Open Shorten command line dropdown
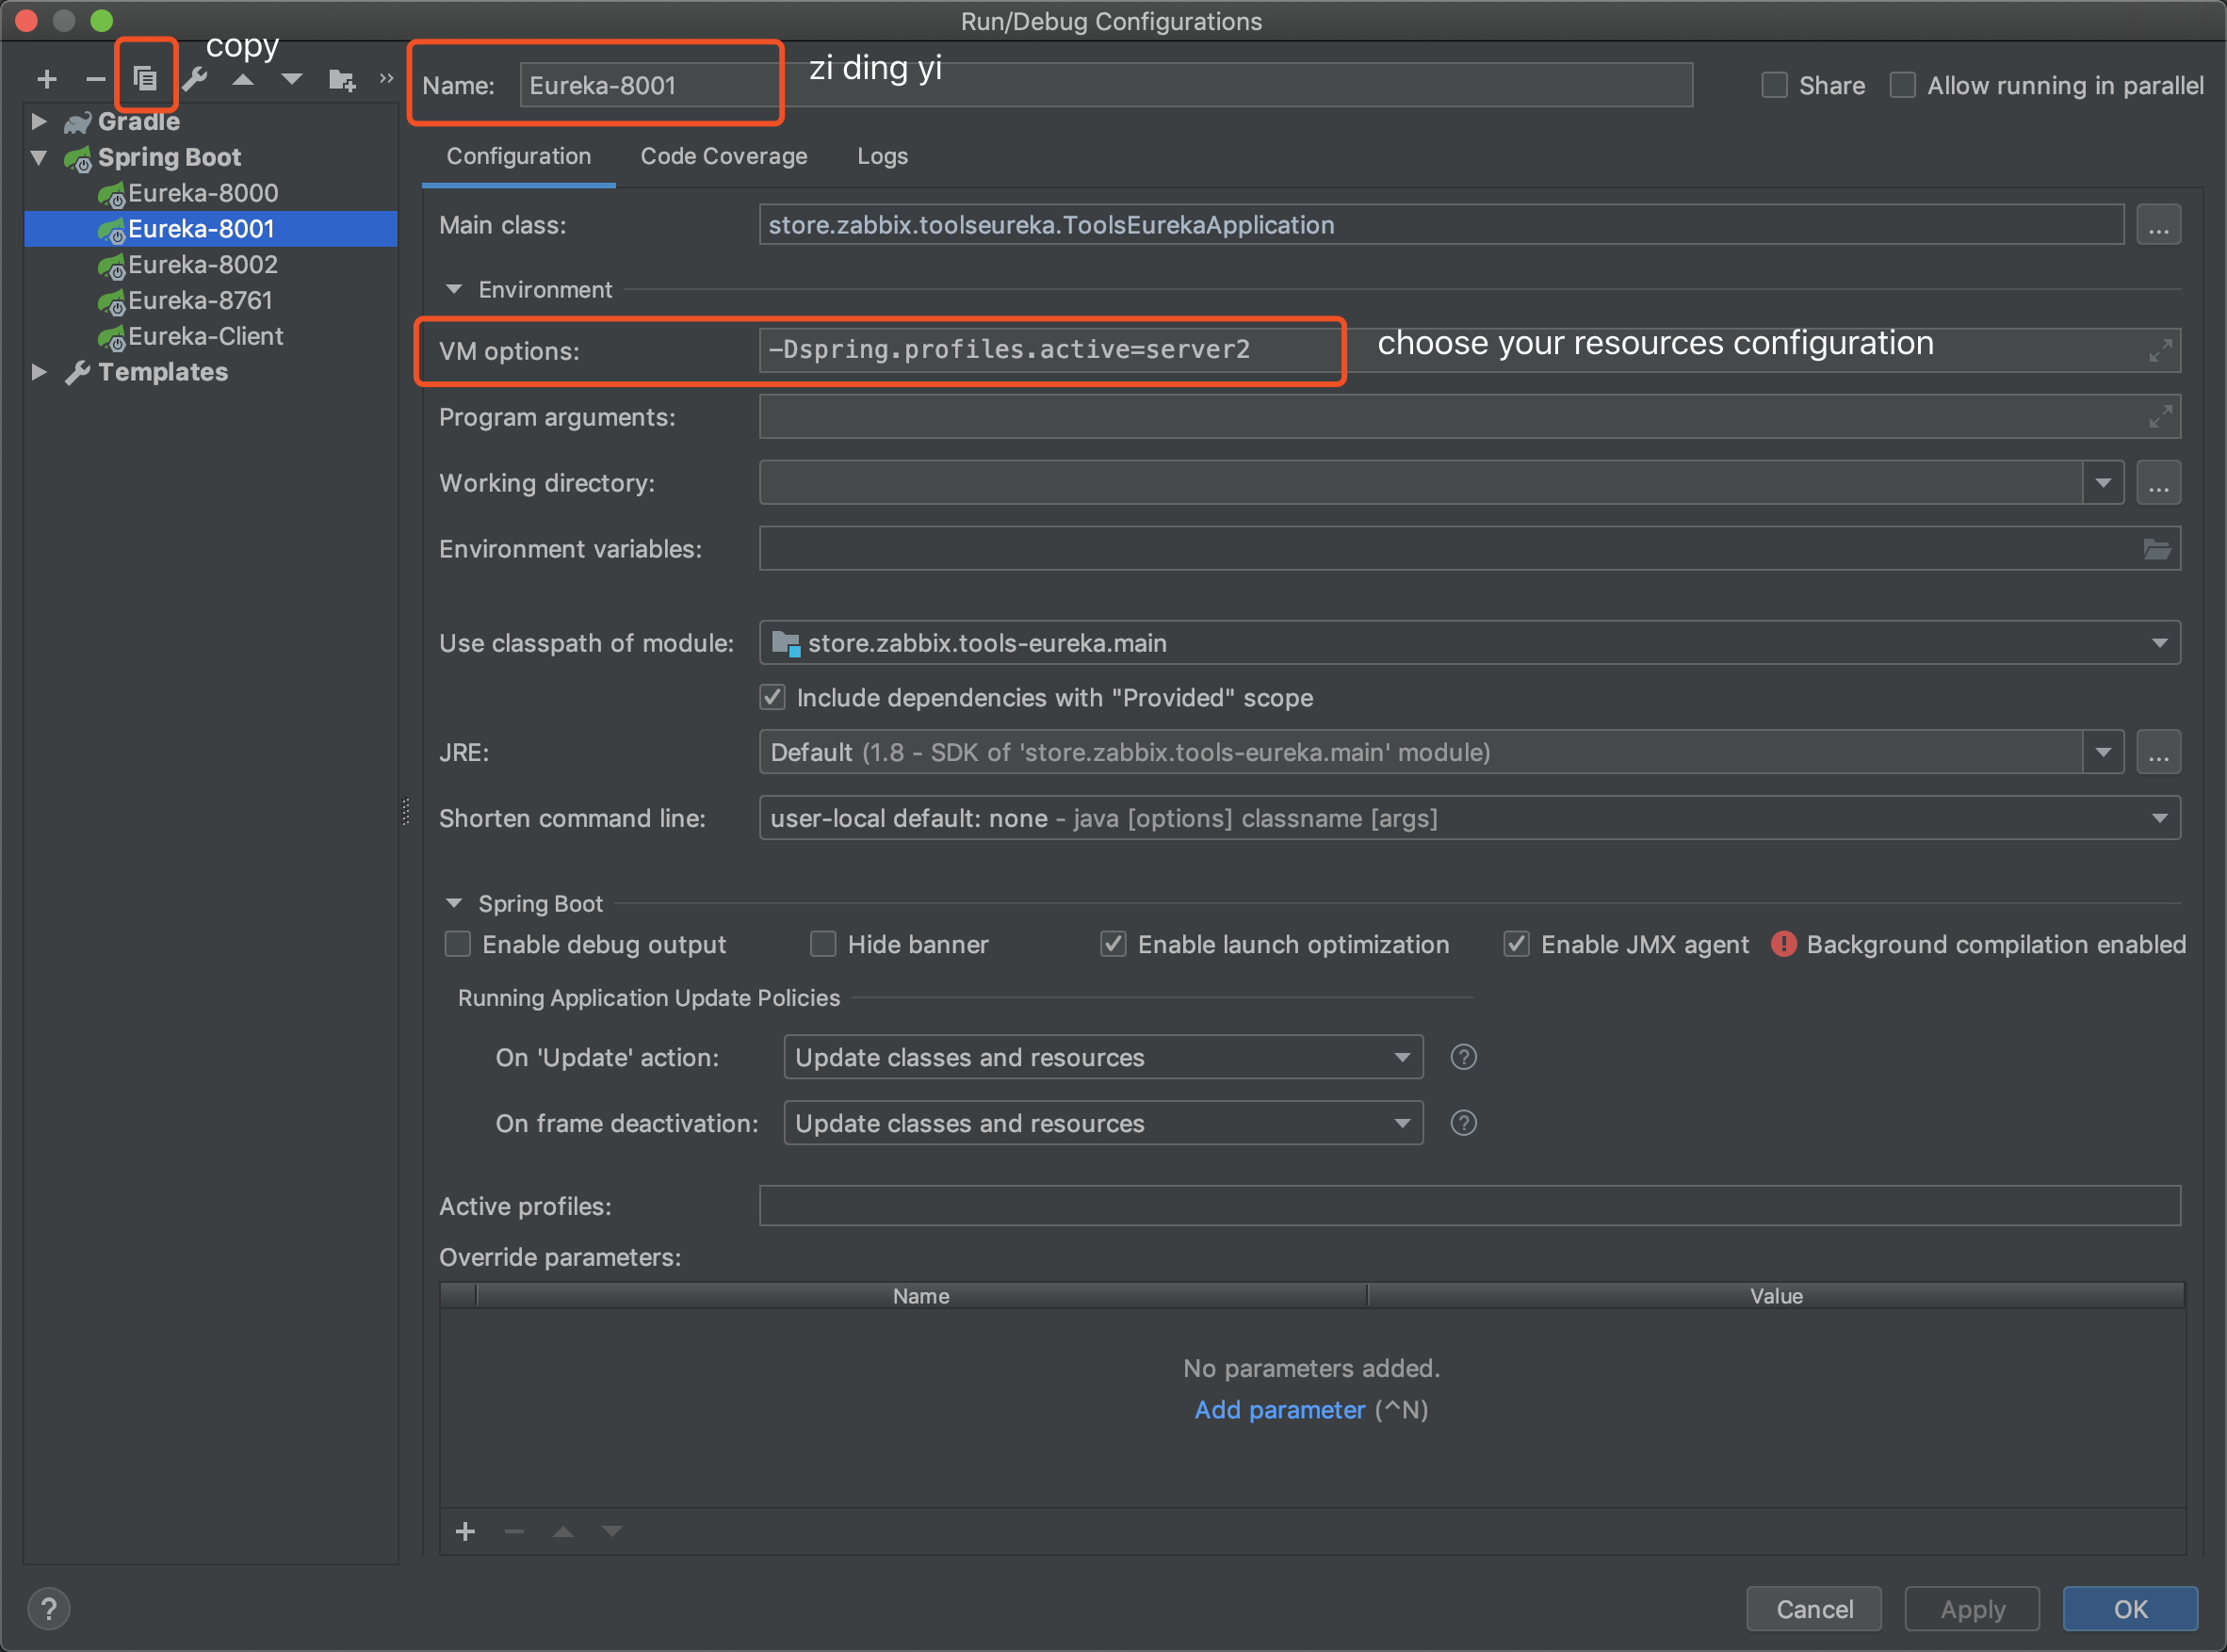Screen dimensions: 2227x1652 point(2158,818)
